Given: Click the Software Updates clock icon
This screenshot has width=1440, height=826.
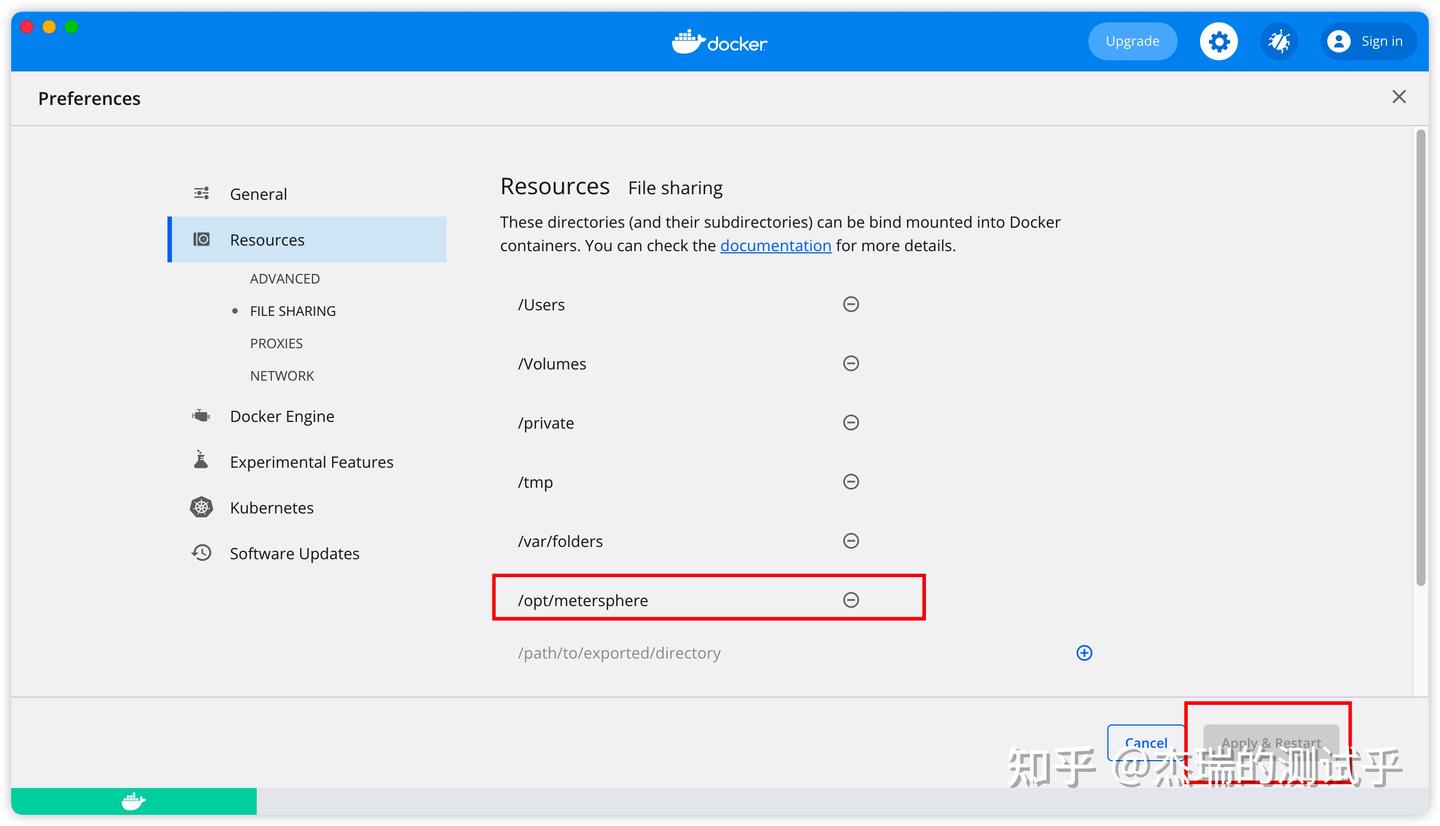Looking at the screenshot, I should [x=202, y=552].
